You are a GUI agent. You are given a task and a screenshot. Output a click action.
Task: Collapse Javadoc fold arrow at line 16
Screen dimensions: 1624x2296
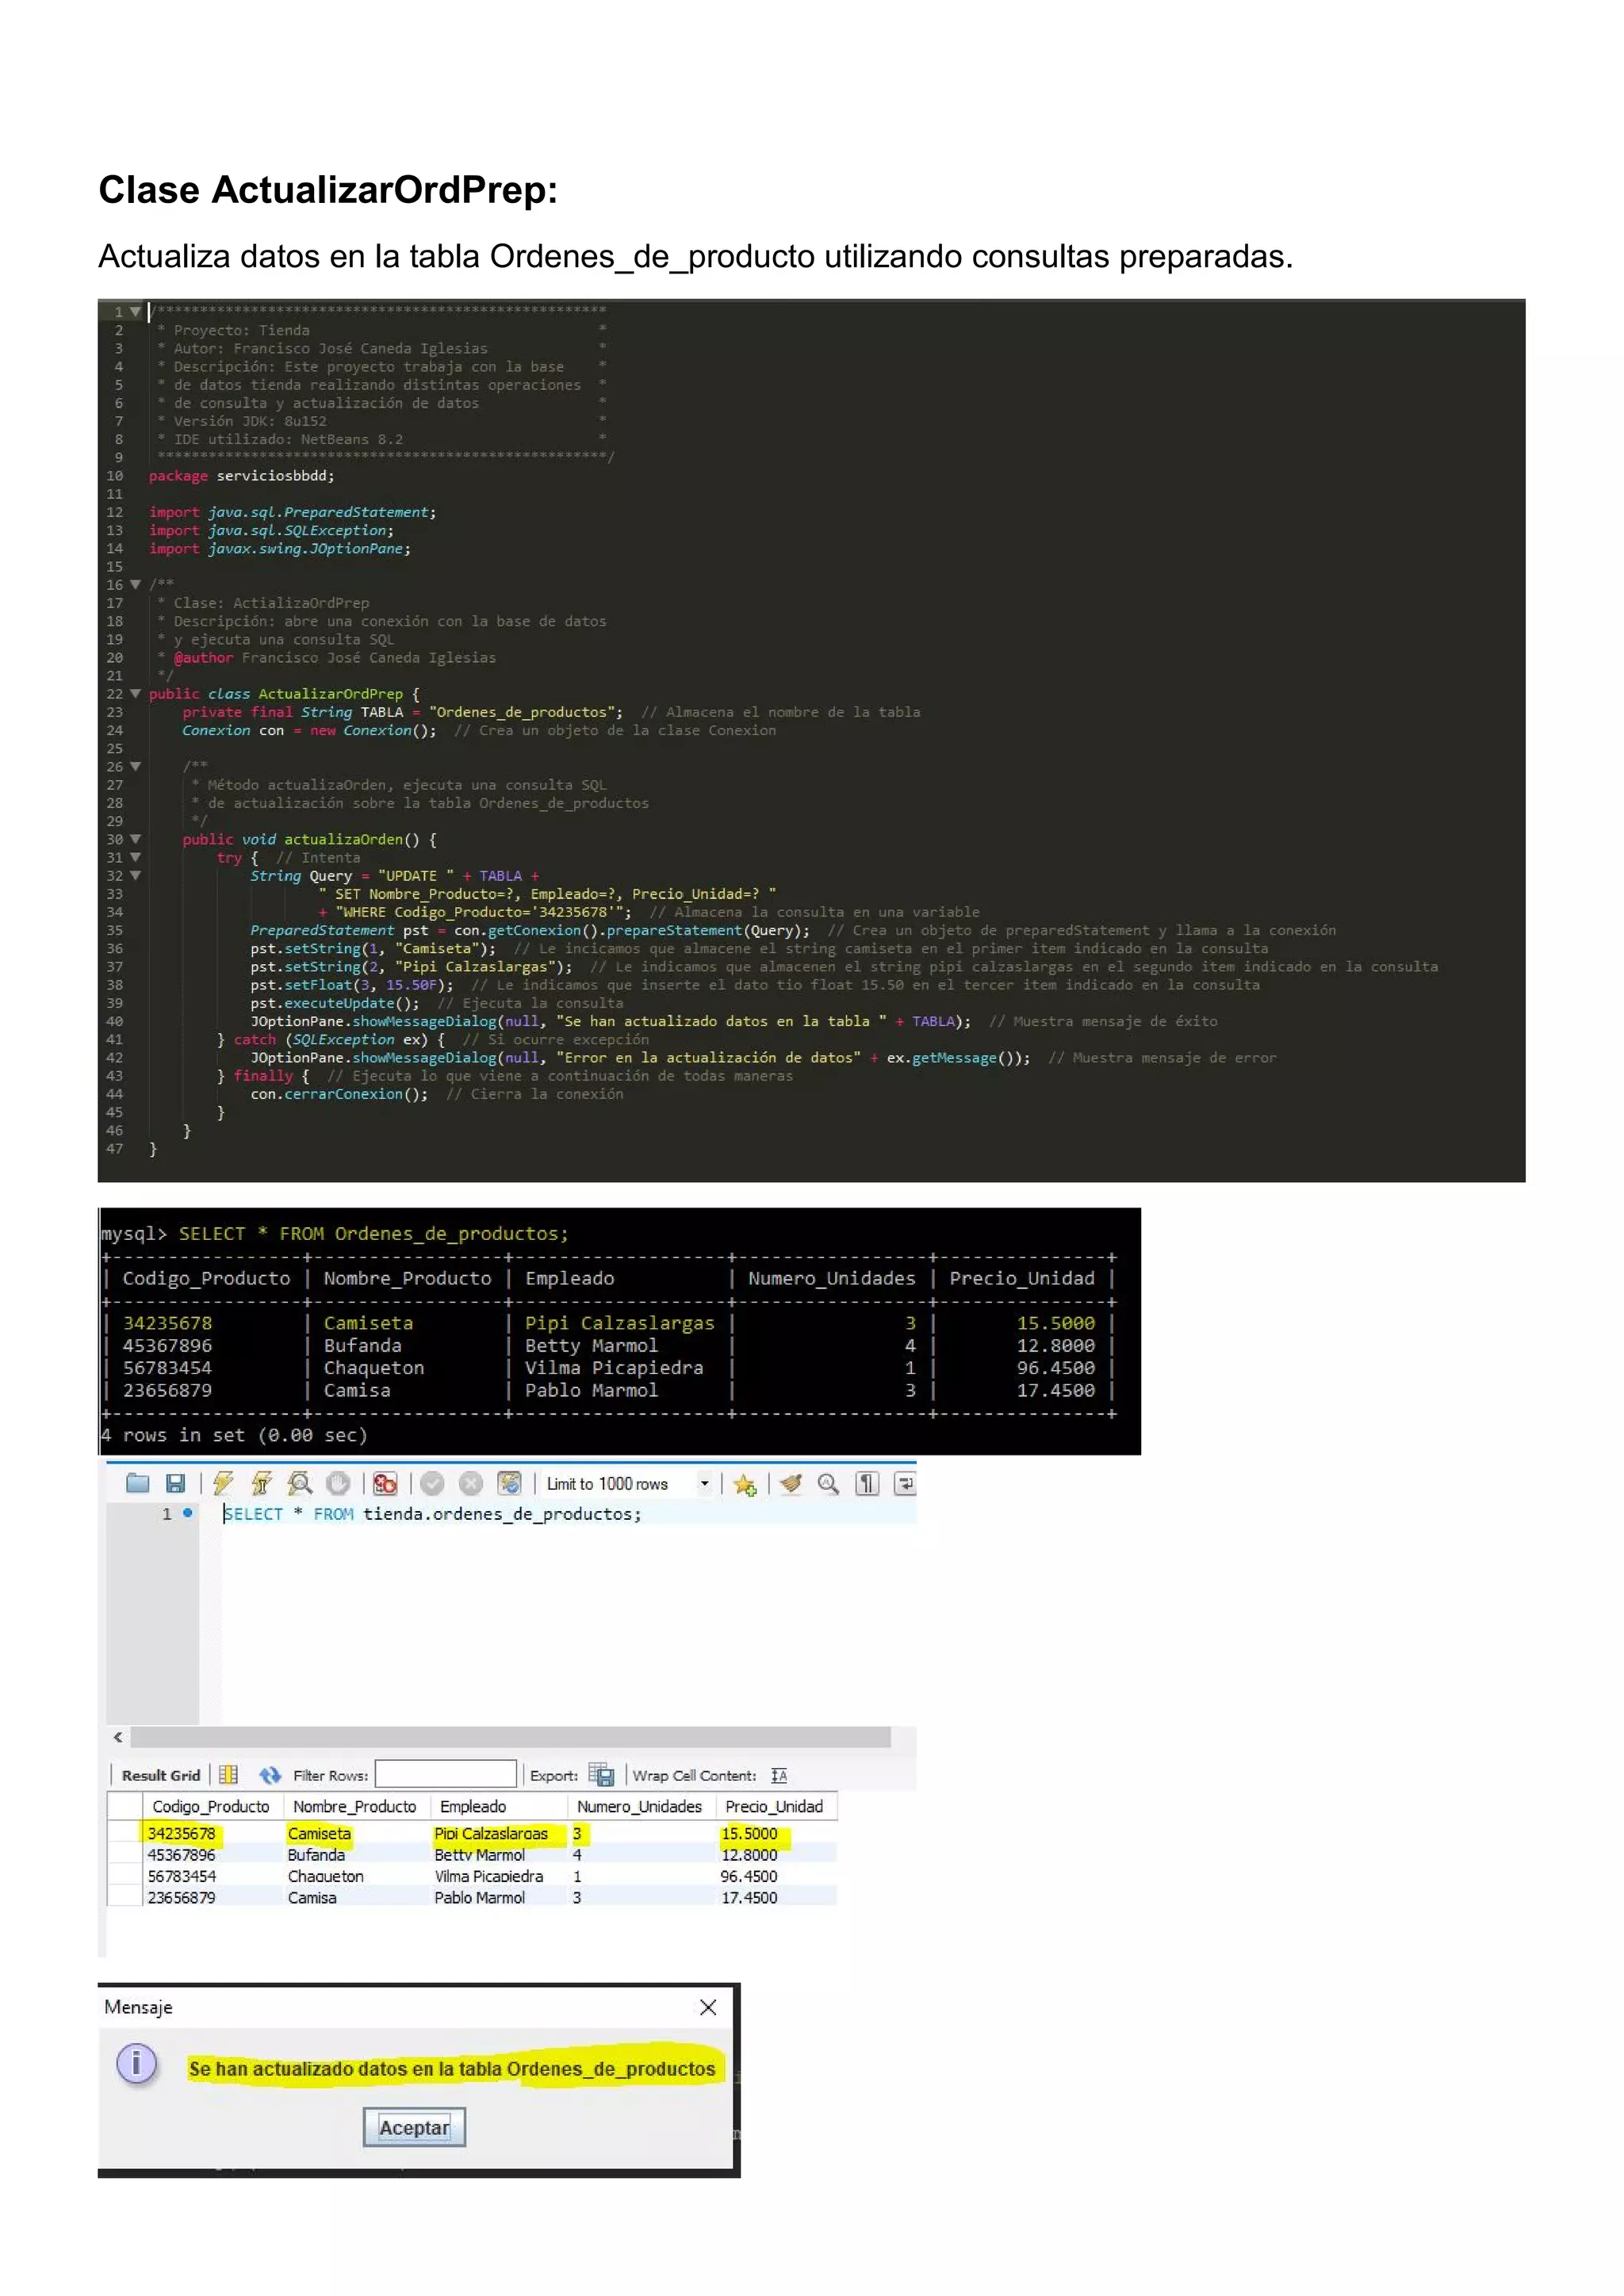click(135, 585)
